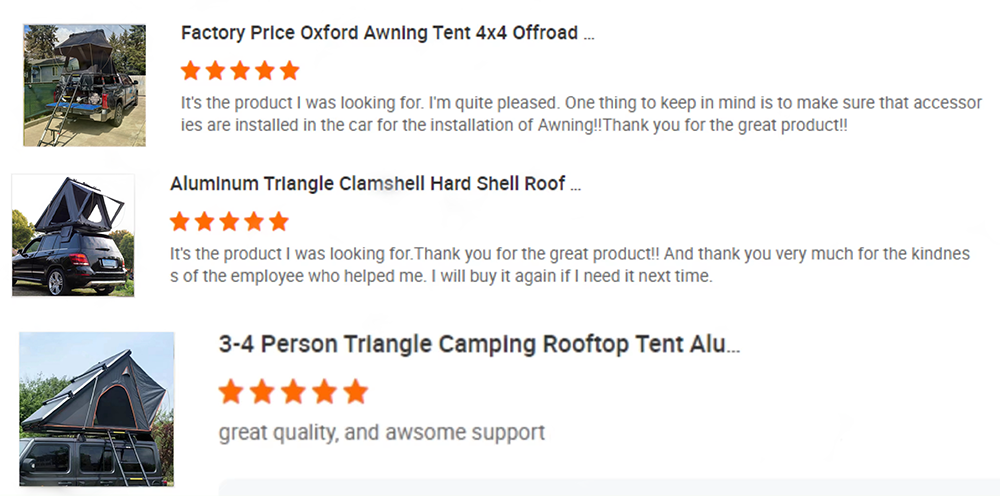Click fifth star of Oxford Awning Tent rating

(x=289, y=71)
